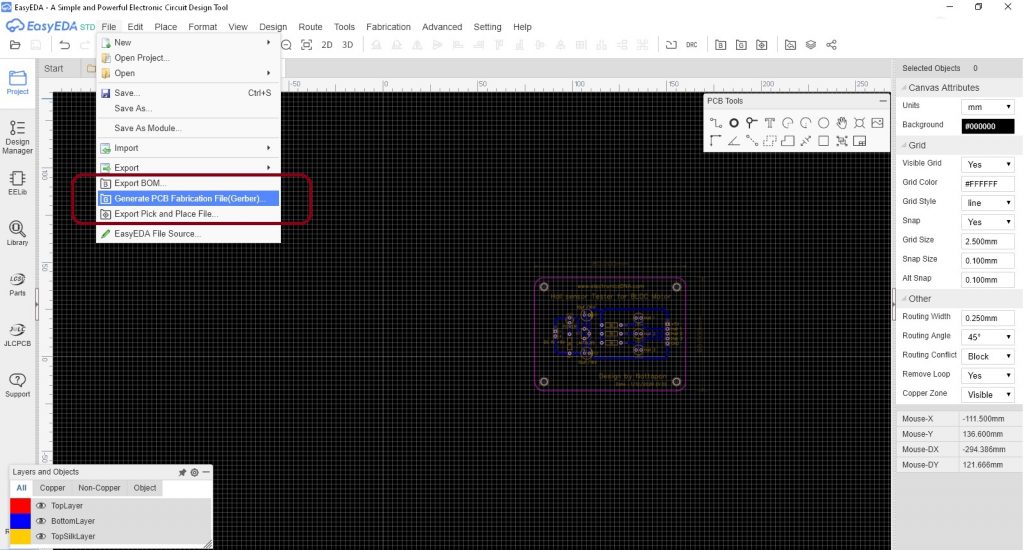Click the Layer Manager stack toolbar icon
Image resolution: width=1024 pixels, height=550 pixels.
pos(810,45)
